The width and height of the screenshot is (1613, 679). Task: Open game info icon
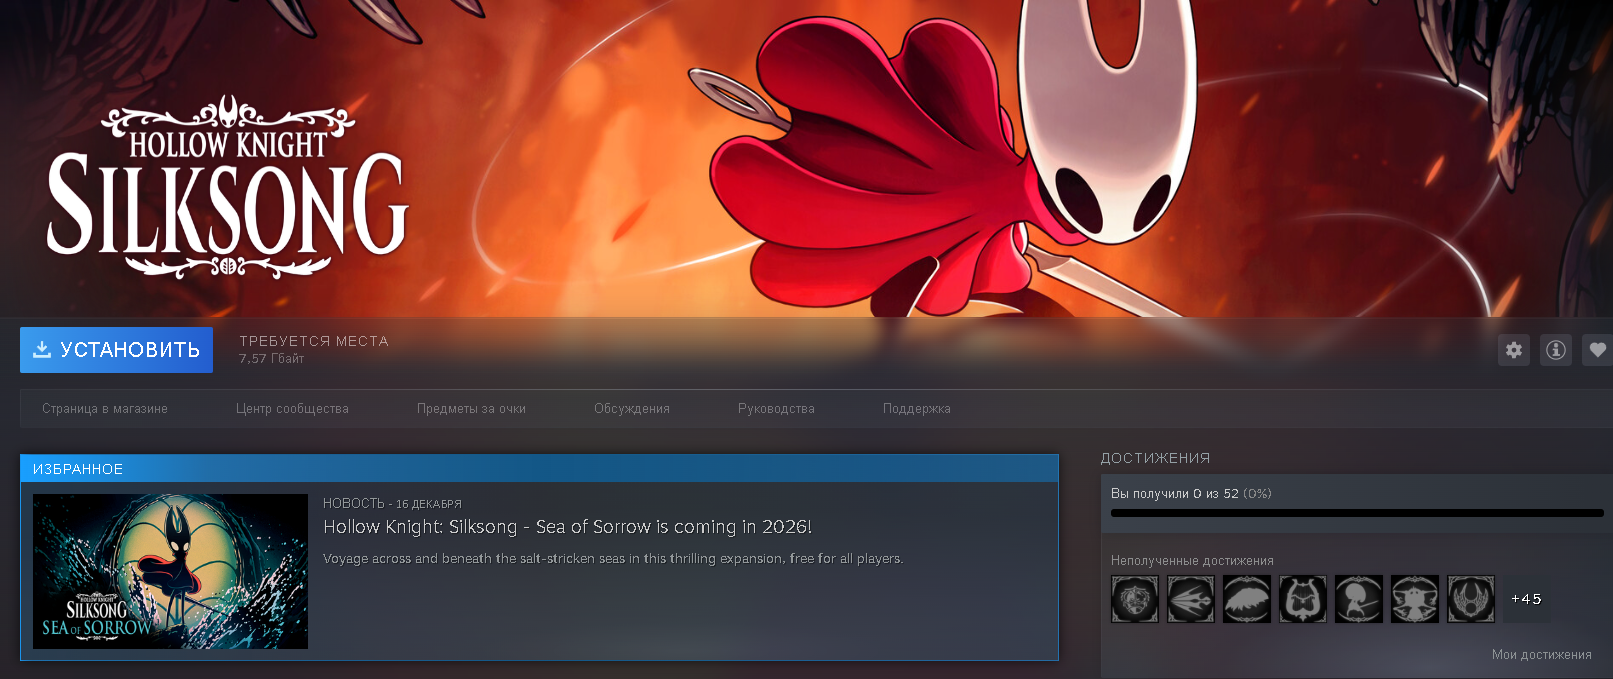click(x=1556, y=350)
